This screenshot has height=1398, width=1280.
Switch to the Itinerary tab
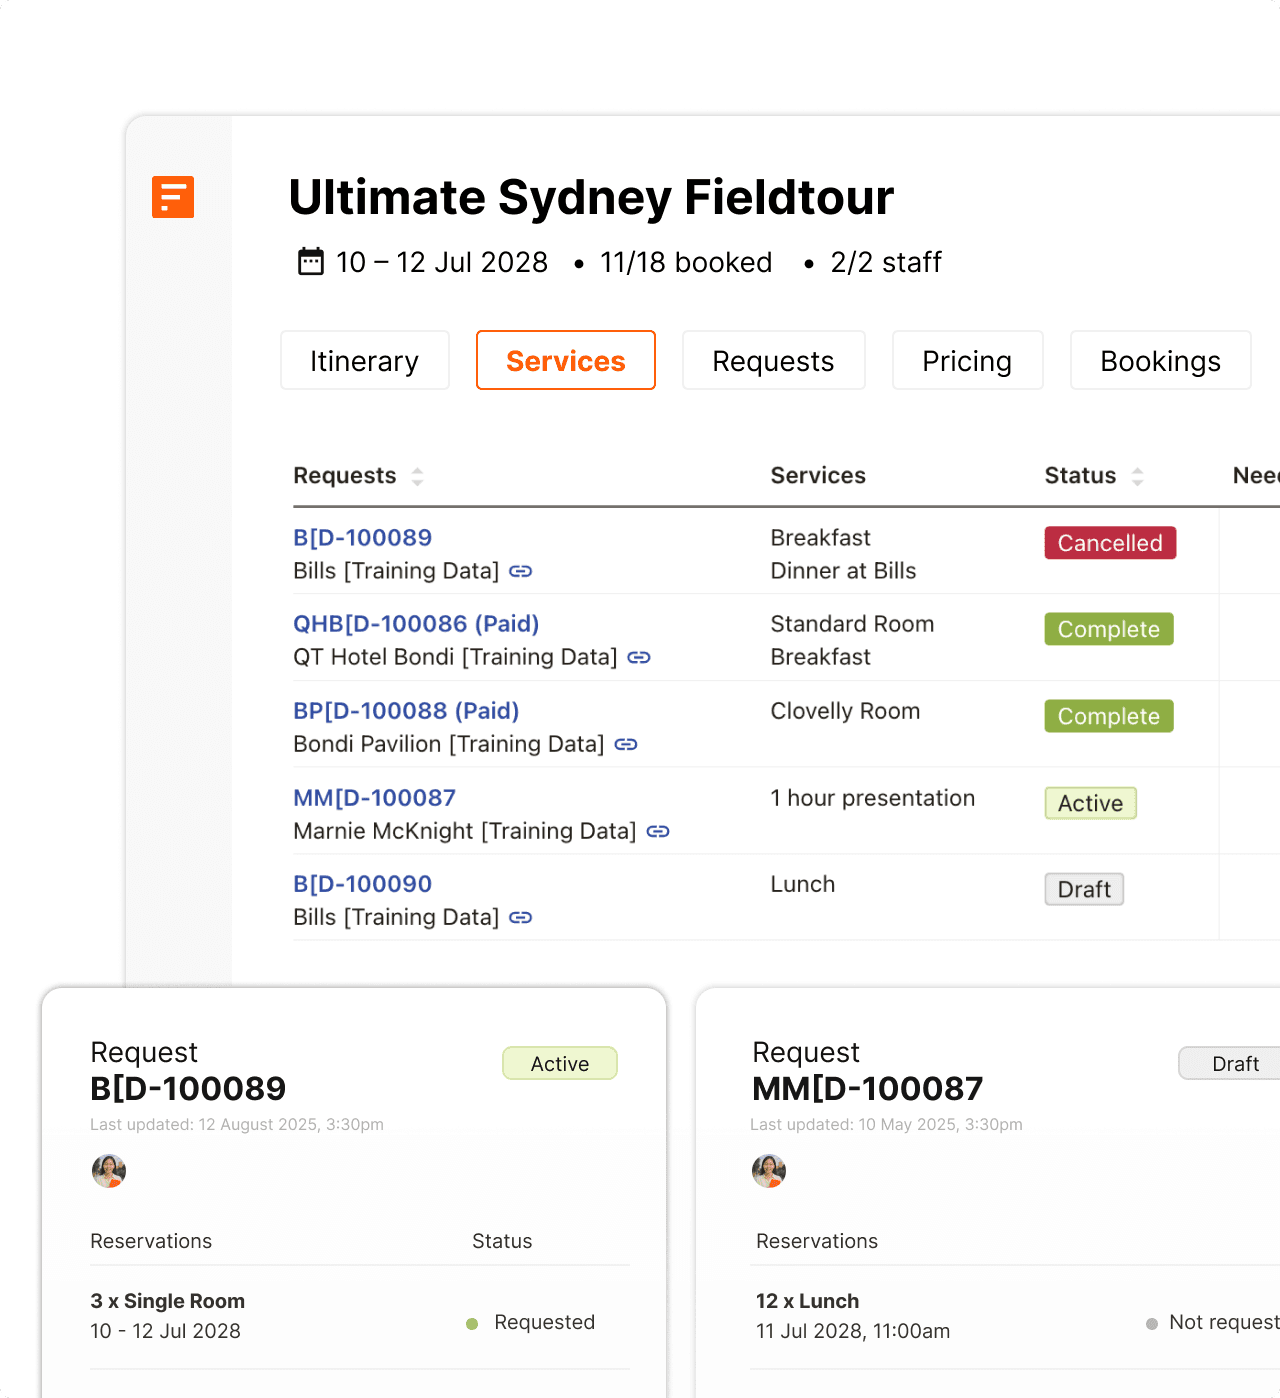(364, 360)
